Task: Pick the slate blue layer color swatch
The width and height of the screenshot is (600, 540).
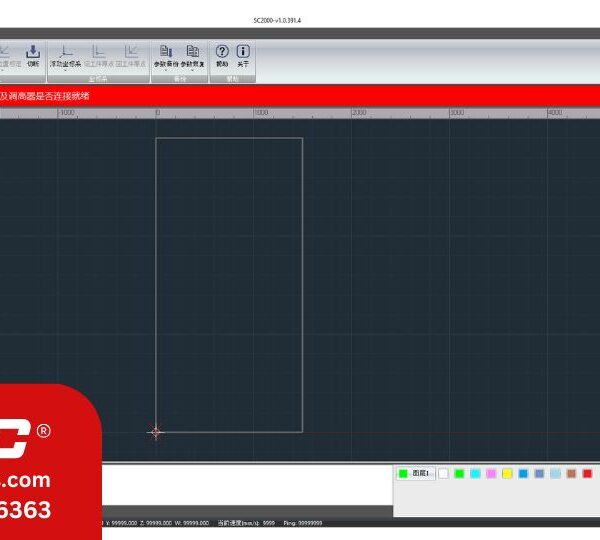Action: 539,473
